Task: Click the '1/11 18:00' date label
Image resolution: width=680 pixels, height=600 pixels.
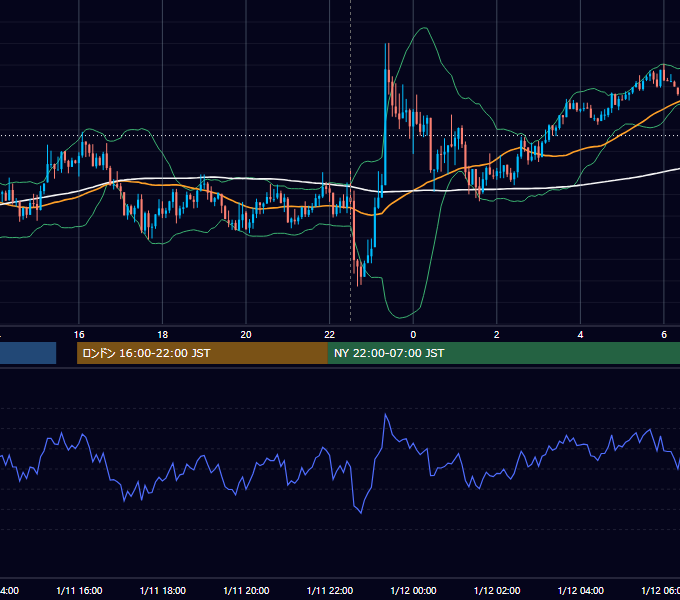Action: pyautogui.click(x=163, y=590)
